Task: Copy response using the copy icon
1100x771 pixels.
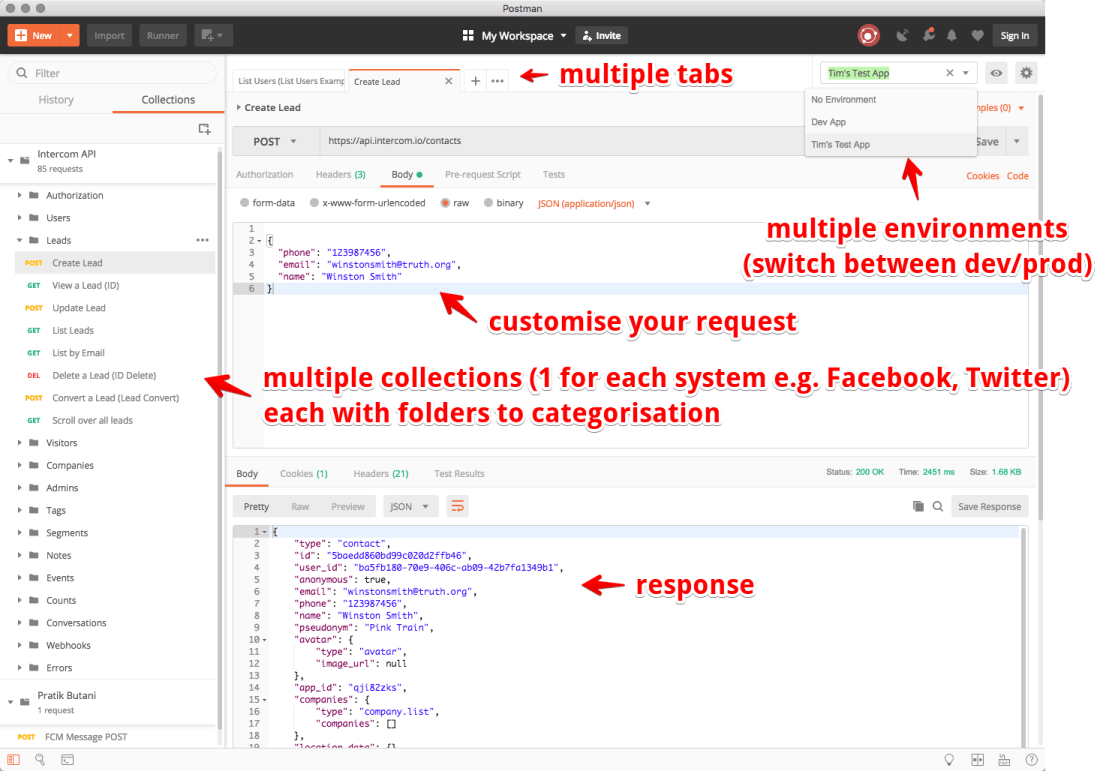Action: pos(918,507)
